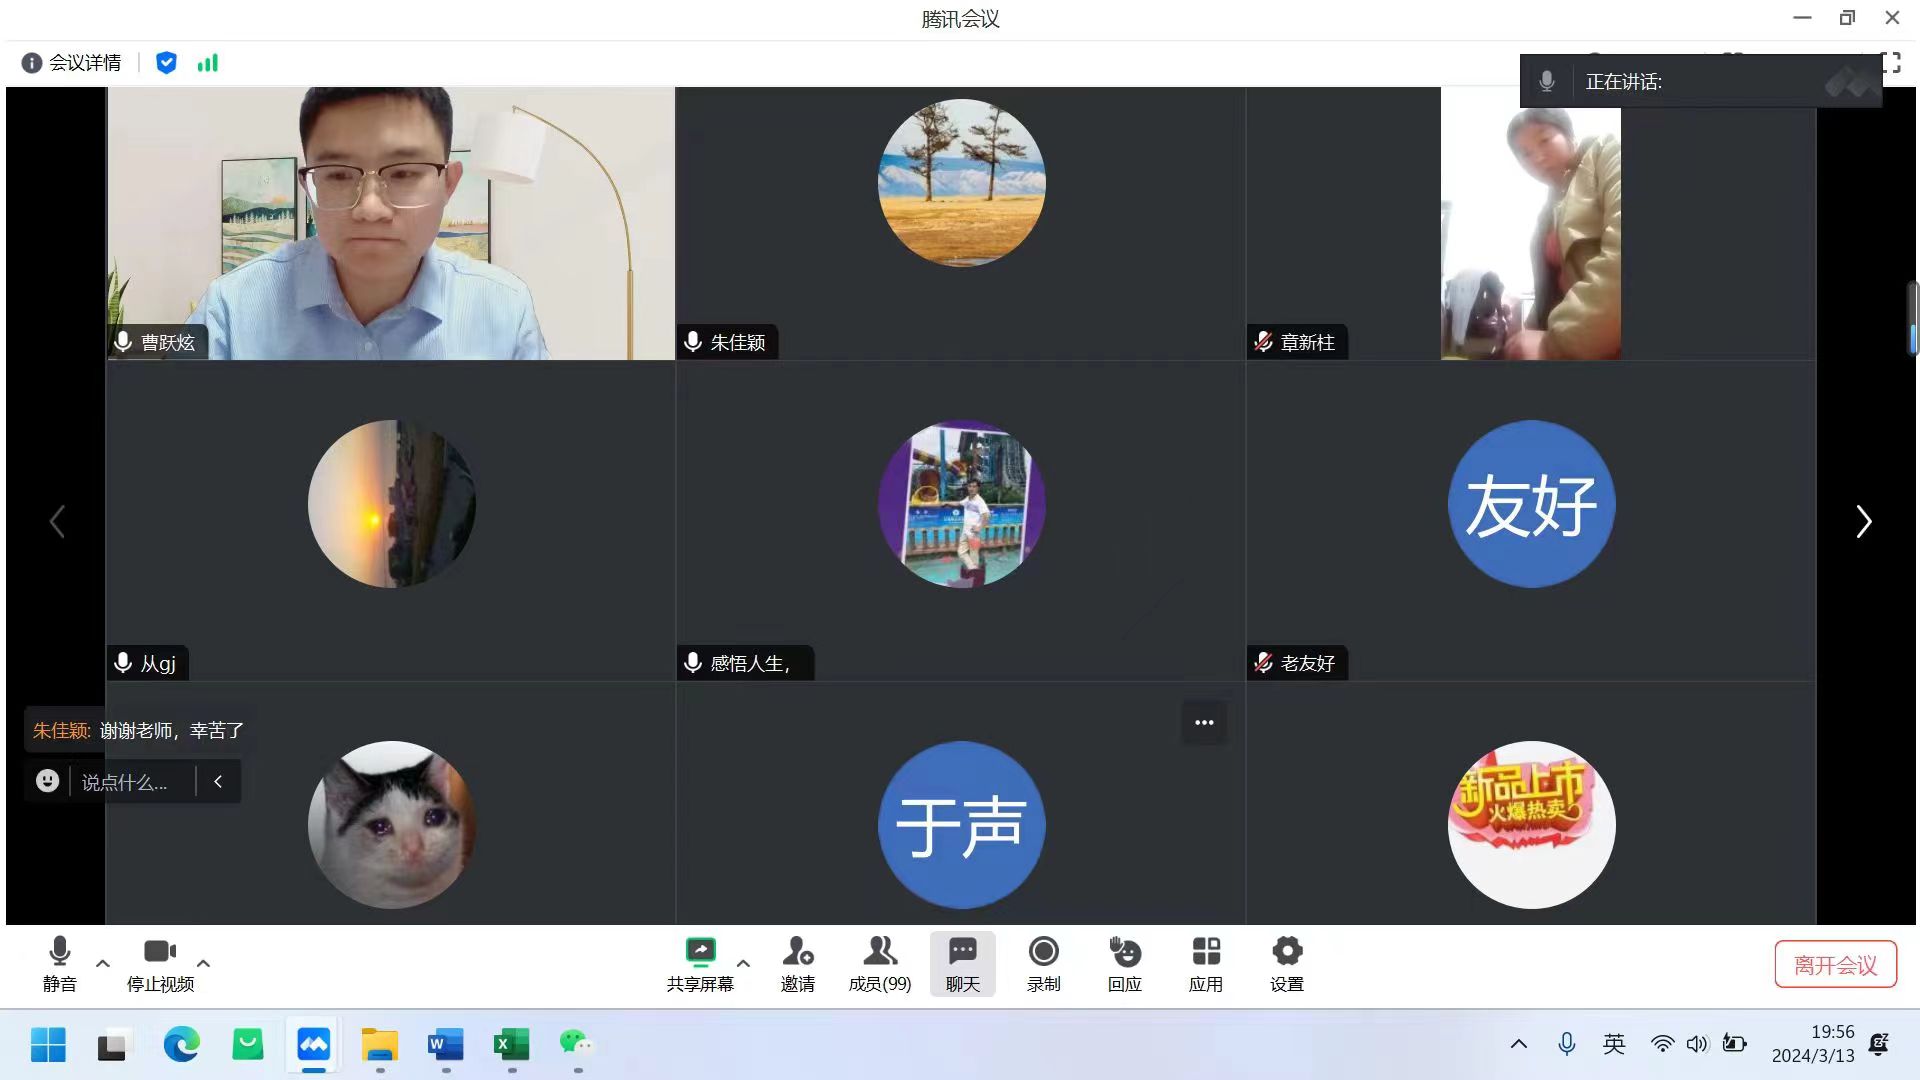The image size is (1920, 1080).
Task: Open clock 19:56 date panel
Action: pos(1813,1044)
